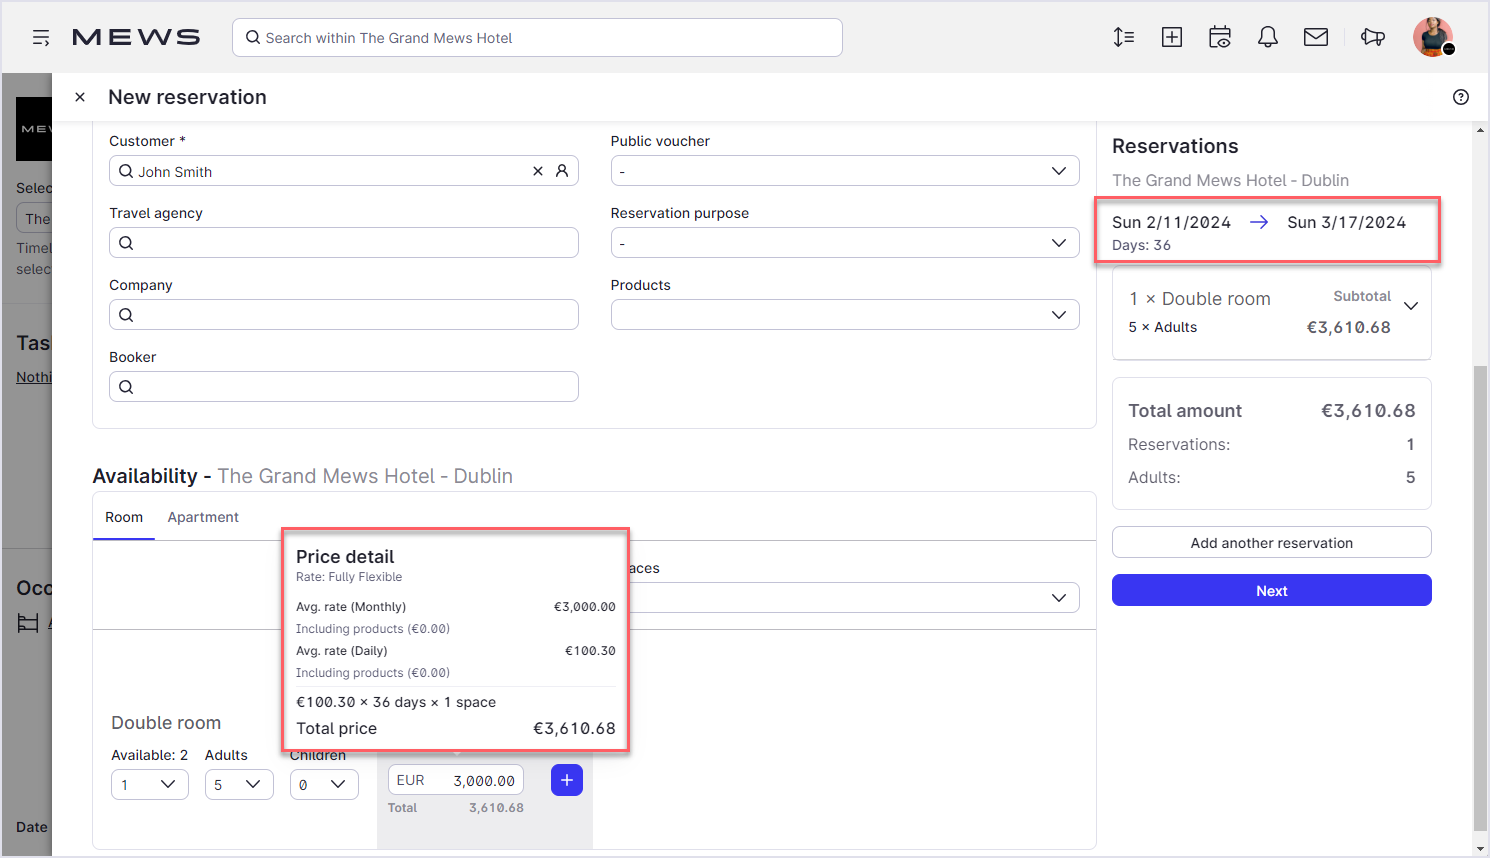Click the Total price in Price detail
The image size is (1490, 858).
click(456, 728)
